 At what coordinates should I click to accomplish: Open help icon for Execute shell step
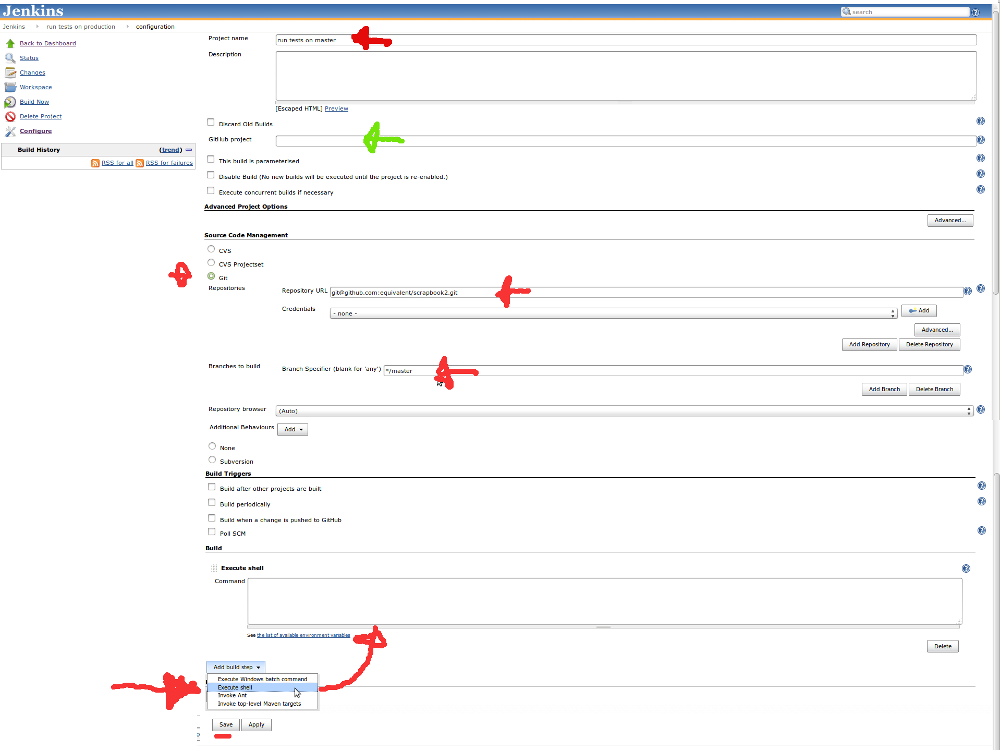click(x=966, y=568)
